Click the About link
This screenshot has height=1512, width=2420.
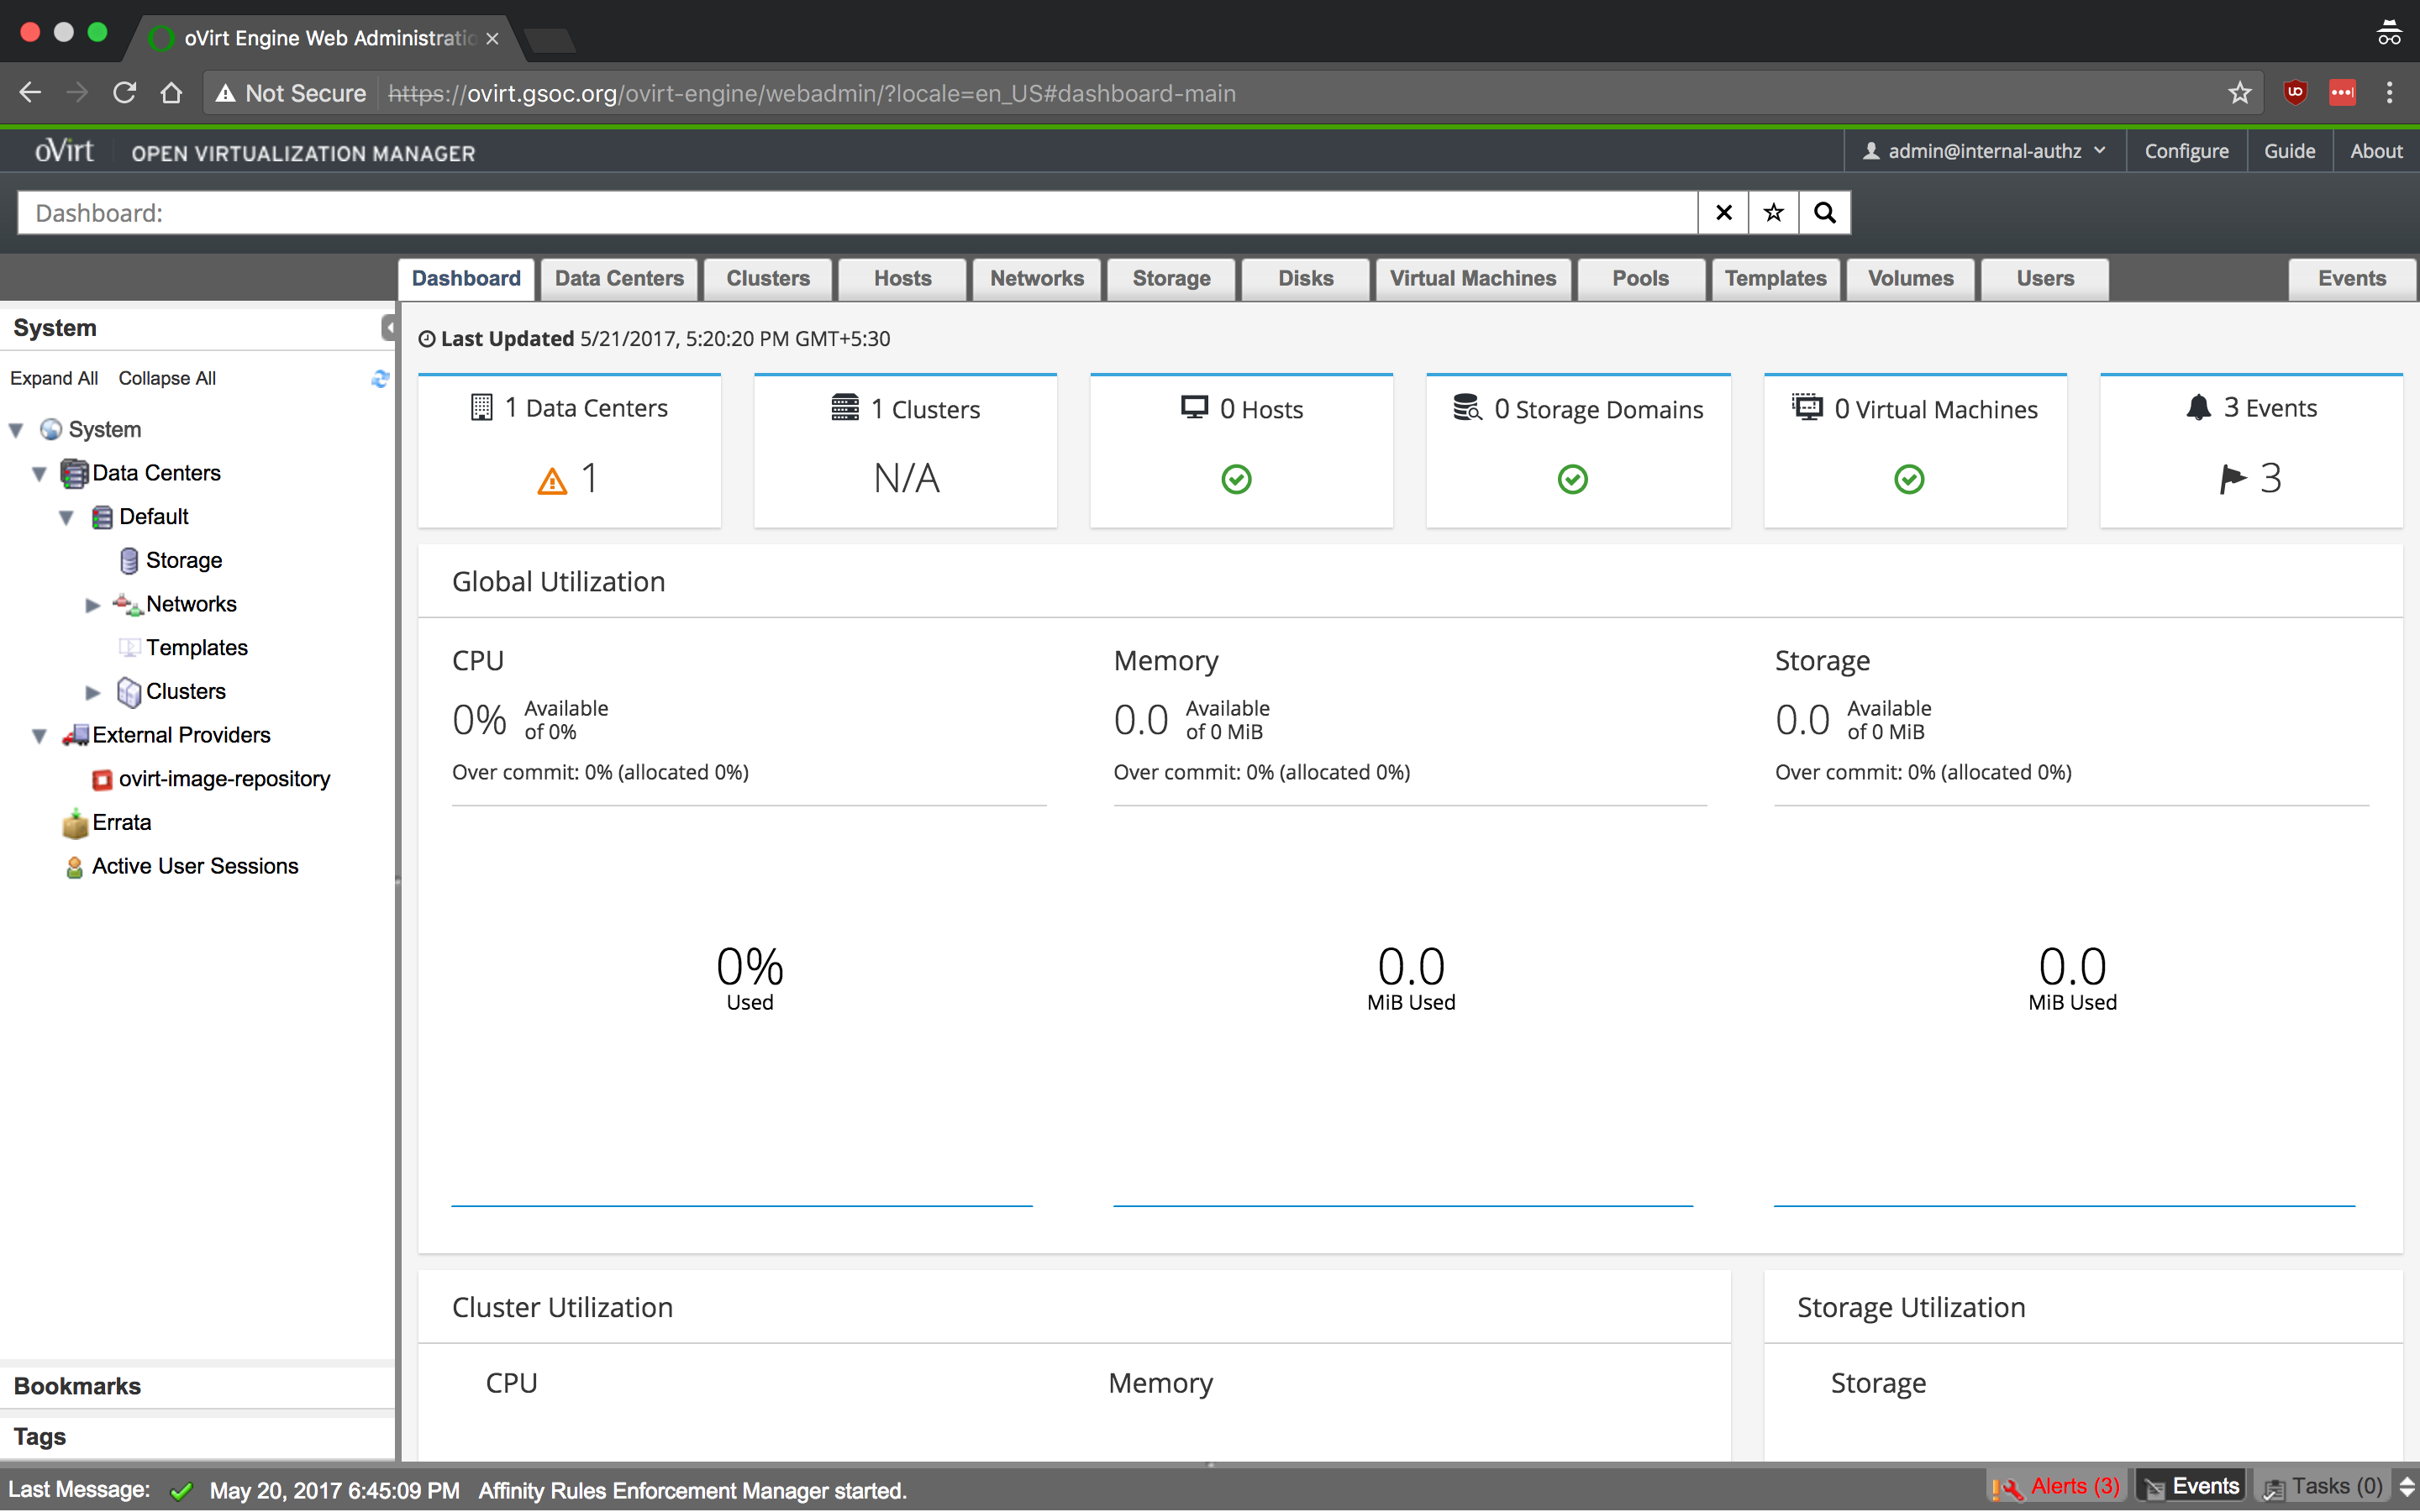[2376, 151]
